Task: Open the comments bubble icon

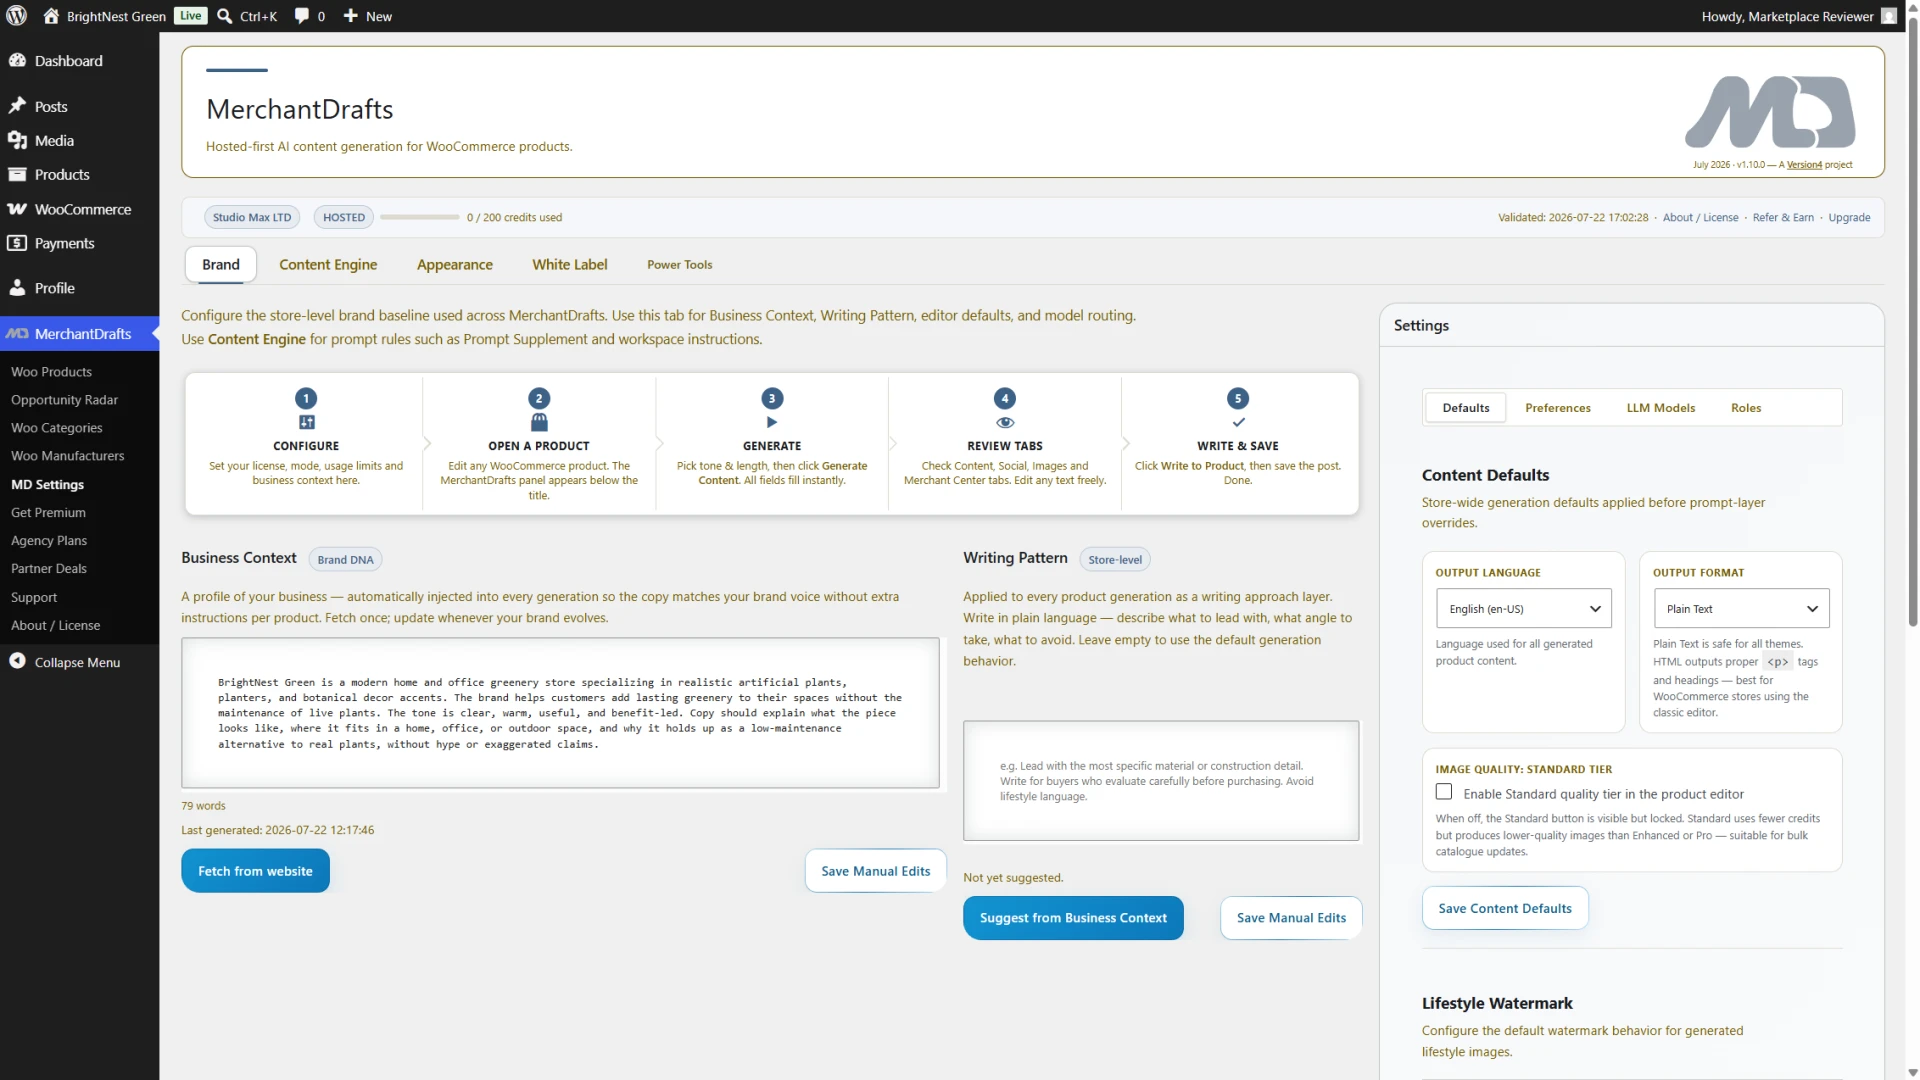Action: click(301, 16)
